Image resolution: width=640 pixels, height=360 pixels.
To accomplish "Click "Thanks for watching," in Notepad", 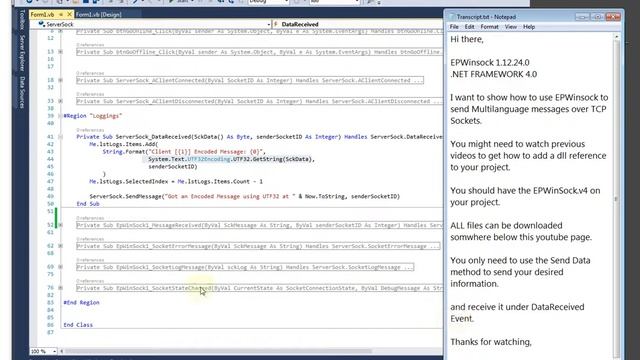I will click(491, 342).
